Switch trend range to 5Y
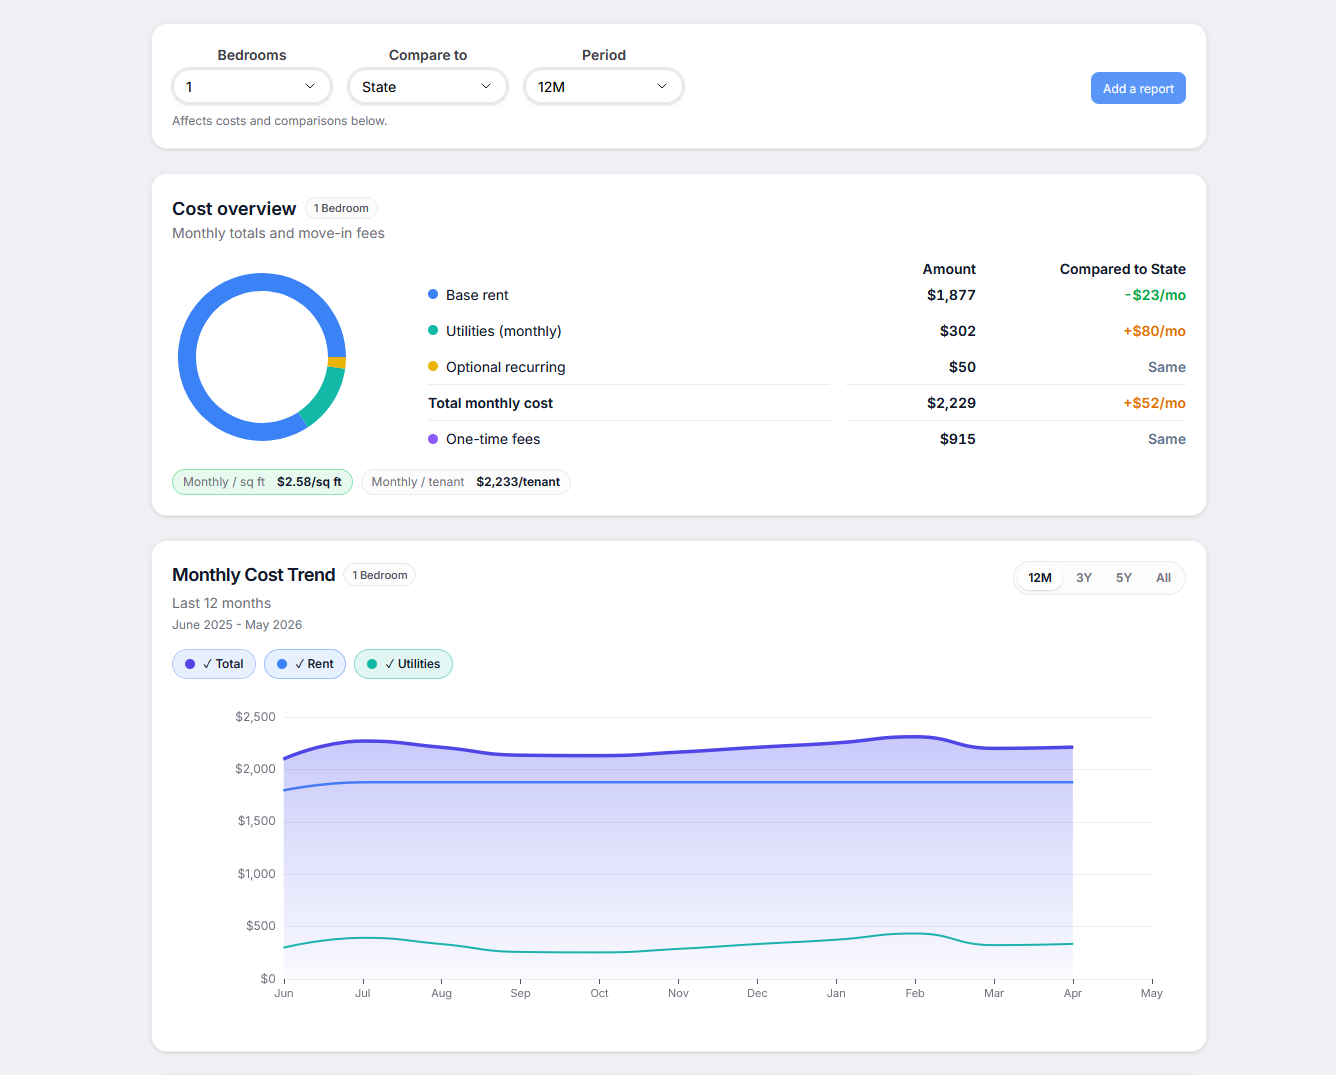Screen dimensions: 1336x1075 [x=1124, y=578]
